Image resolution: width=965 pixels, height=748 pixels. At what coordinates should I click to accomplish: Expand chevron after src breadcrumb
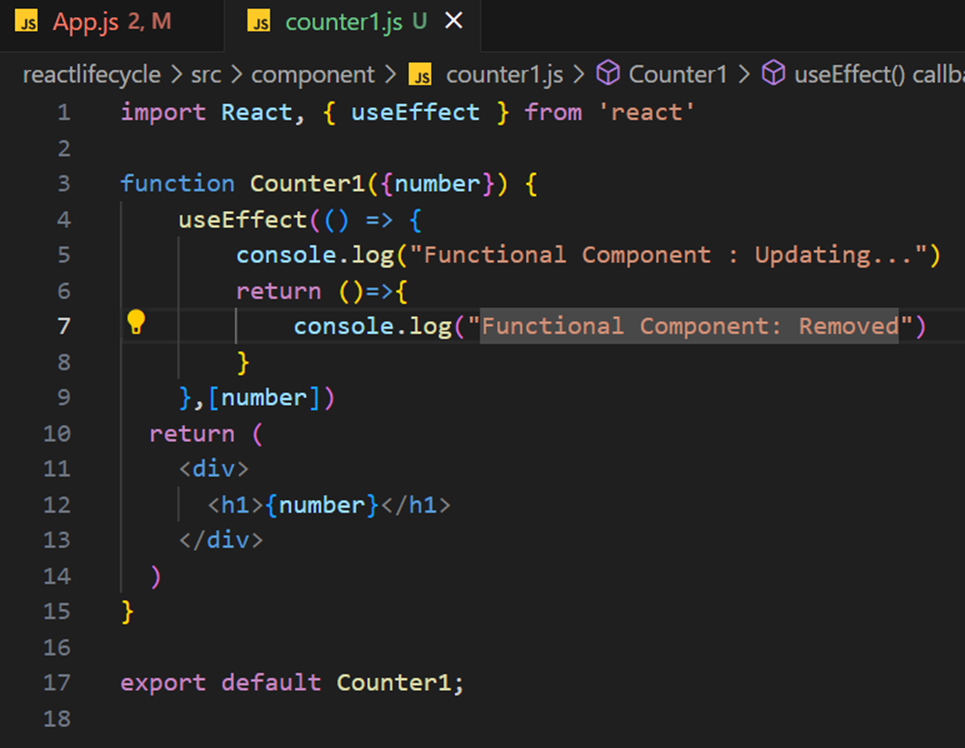click(236, 75)
